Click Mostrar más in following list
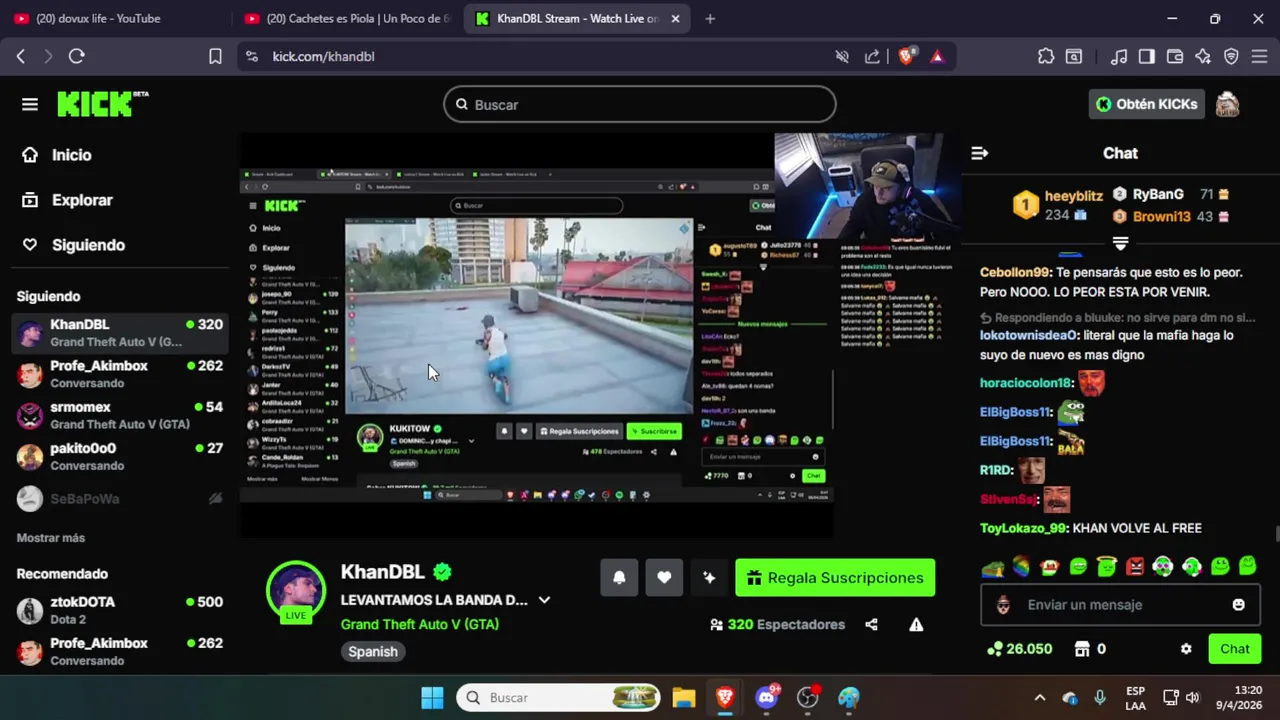The image size is (1280, 720). (x=51, y=538)
